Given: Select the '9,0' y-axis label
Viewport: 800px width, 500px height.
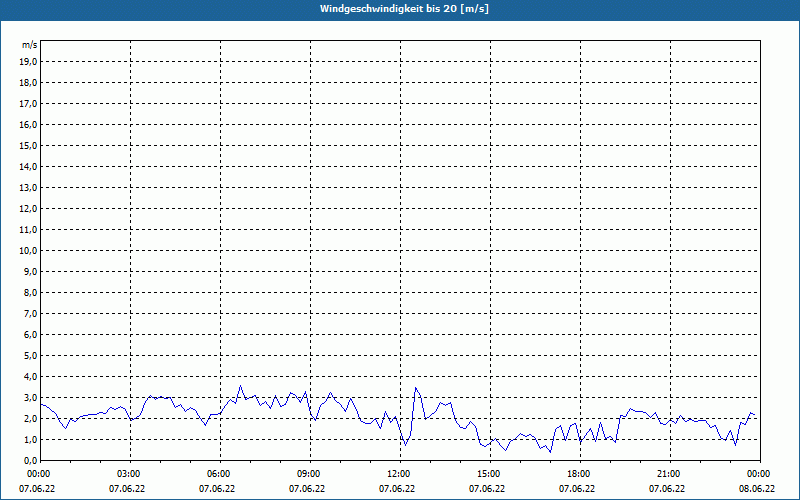Looking at the screenshot, I should 30,271.
